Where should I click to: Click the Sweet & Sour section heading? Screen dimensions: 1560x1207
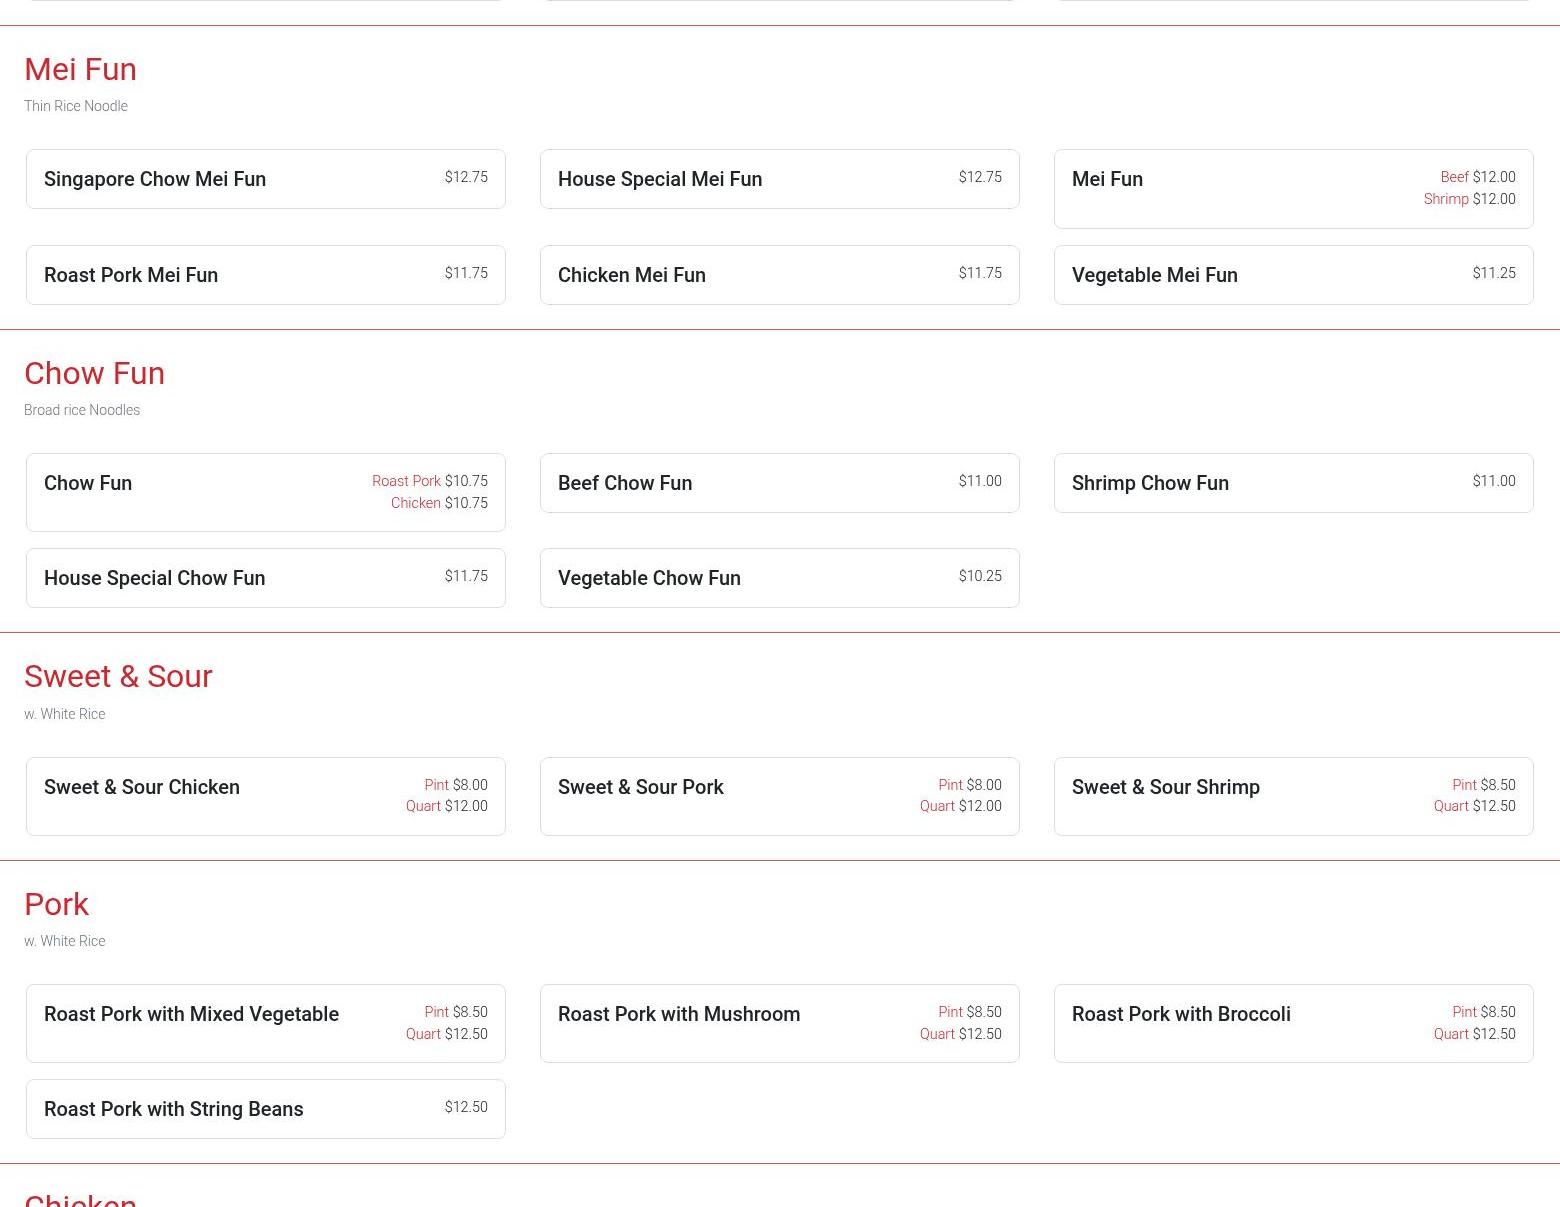pos(118,676)
